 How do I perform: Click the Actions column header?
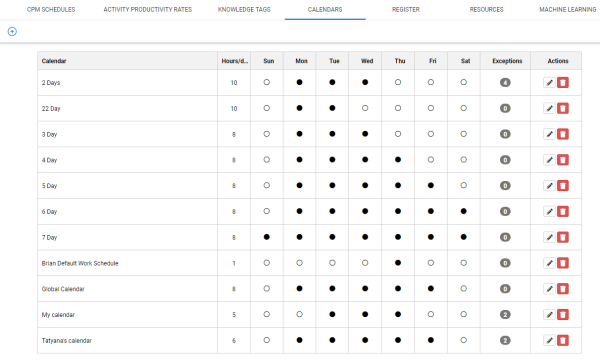coord(556,61)
